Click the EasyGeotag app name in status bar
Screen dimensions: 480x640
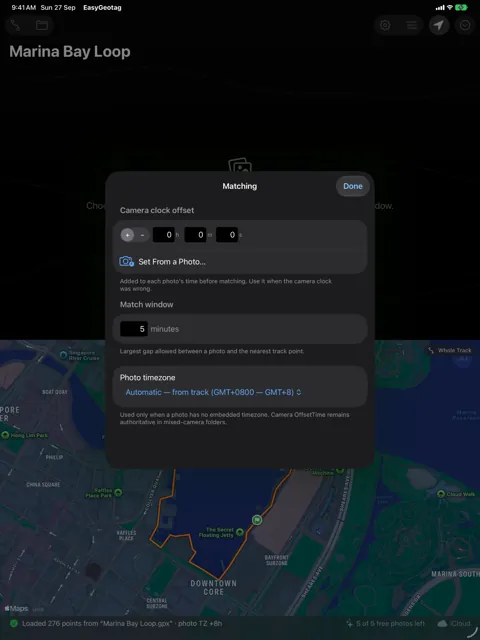point(102,7)
